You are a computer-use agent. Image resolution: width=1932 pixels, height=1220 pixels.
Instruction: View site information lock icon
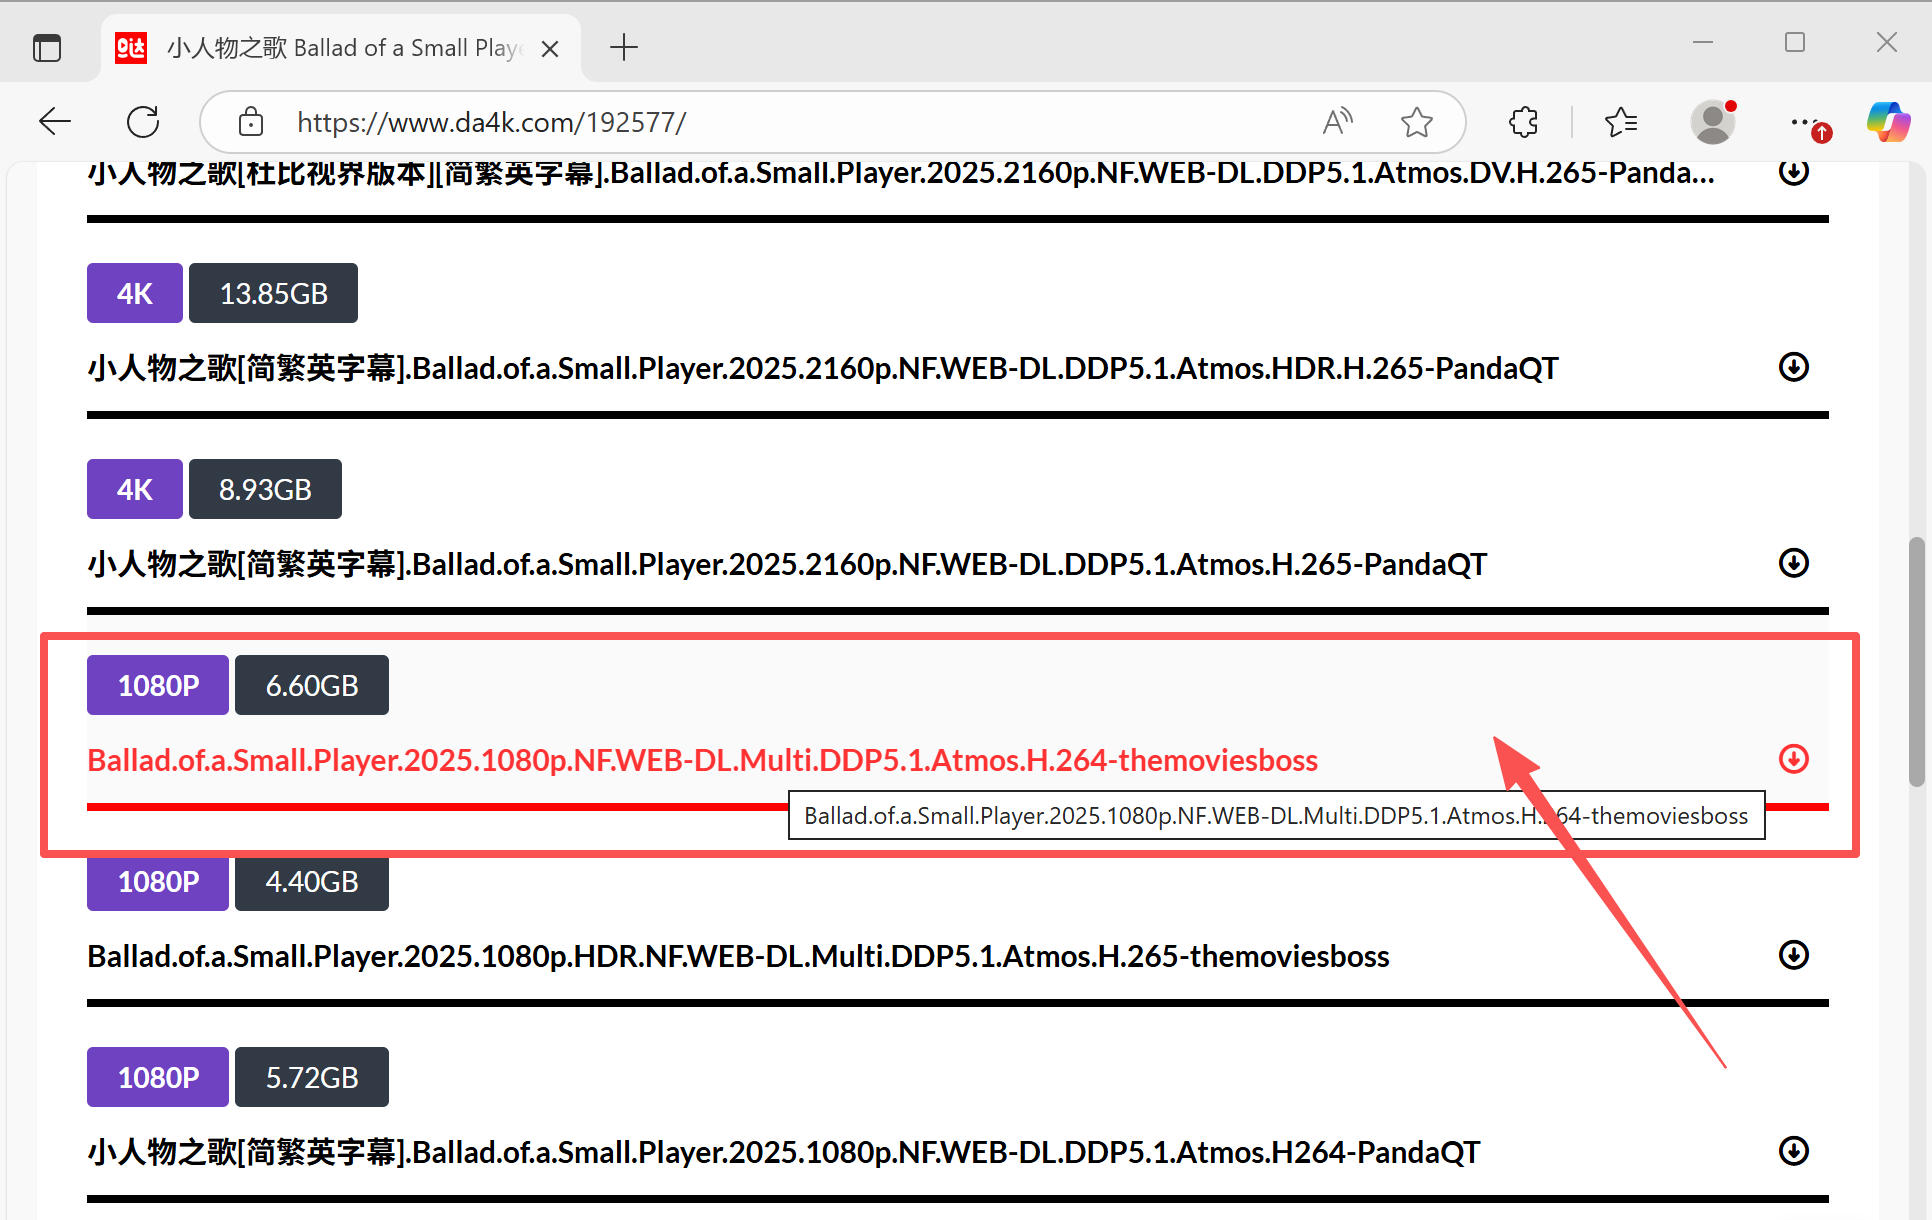tap(250, 122)
